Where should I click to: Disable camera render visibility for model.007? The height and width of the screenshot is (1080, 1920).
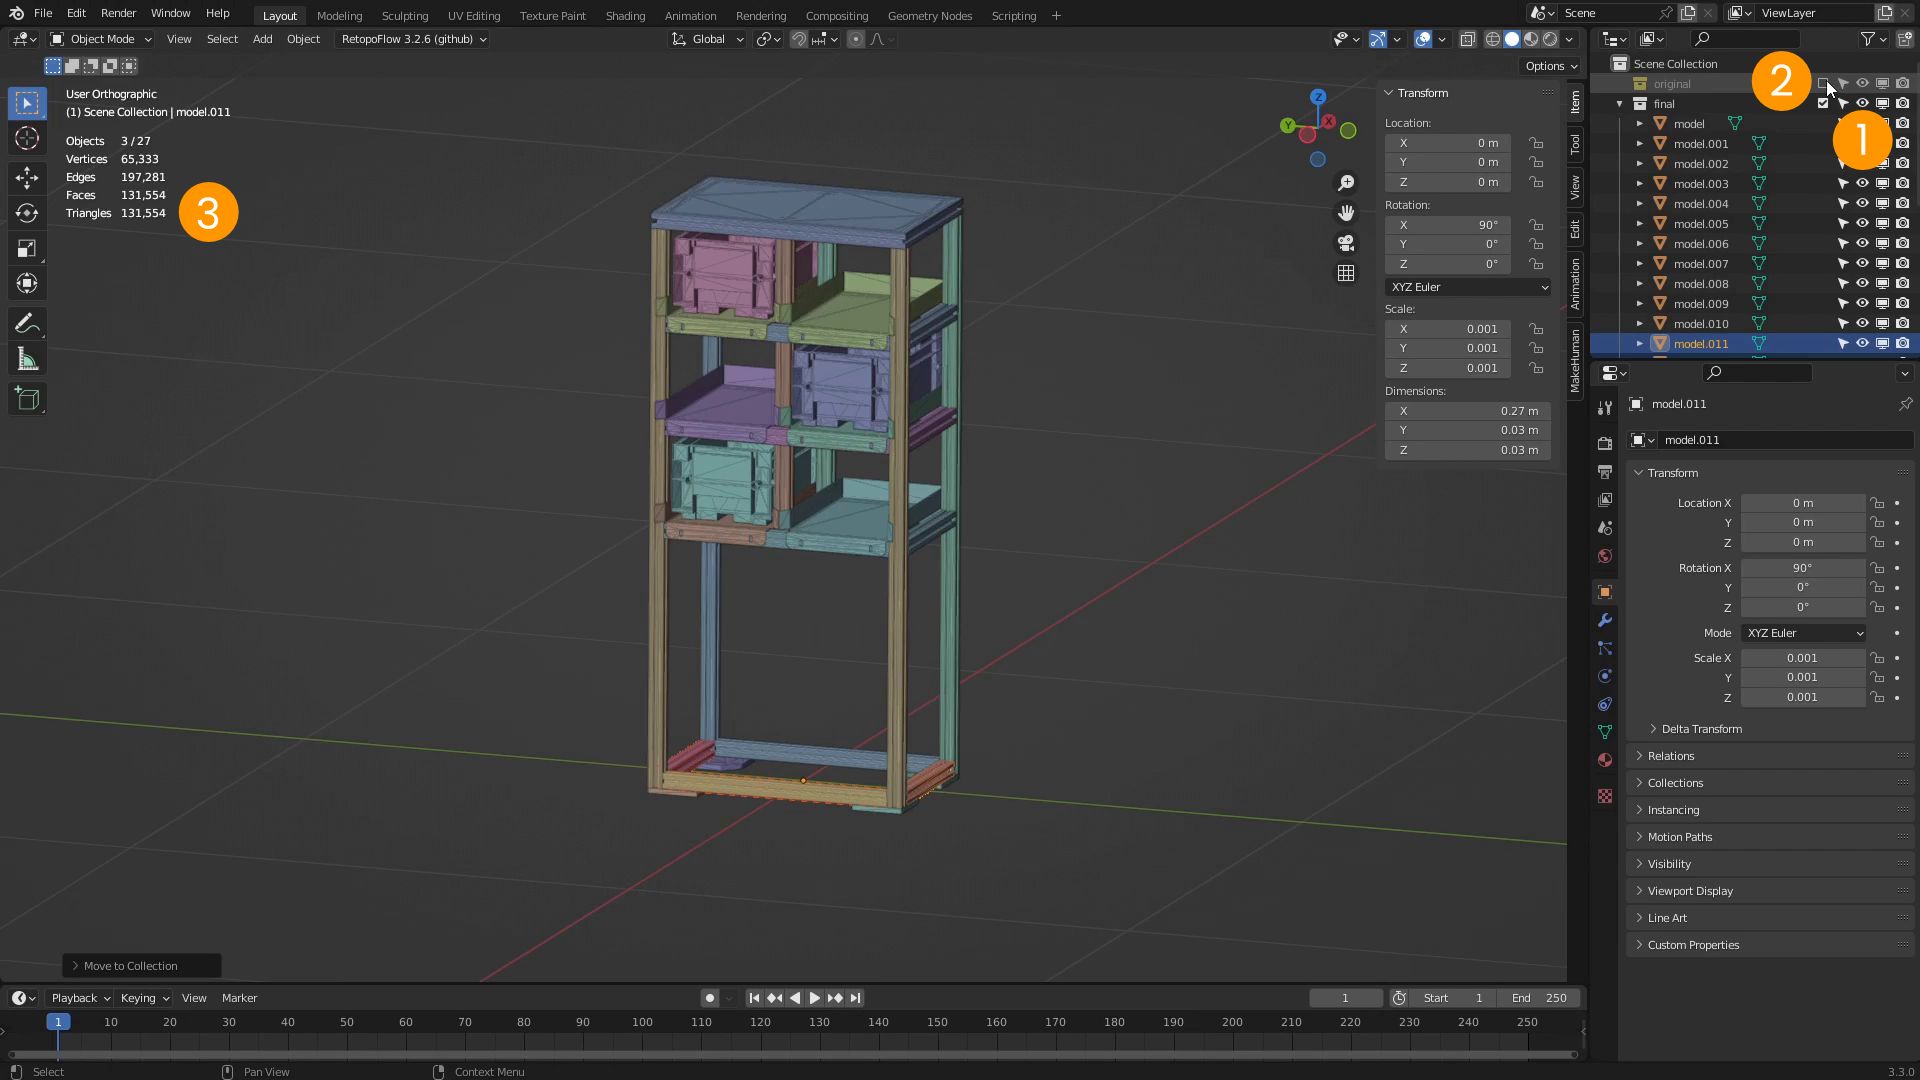1904,263
